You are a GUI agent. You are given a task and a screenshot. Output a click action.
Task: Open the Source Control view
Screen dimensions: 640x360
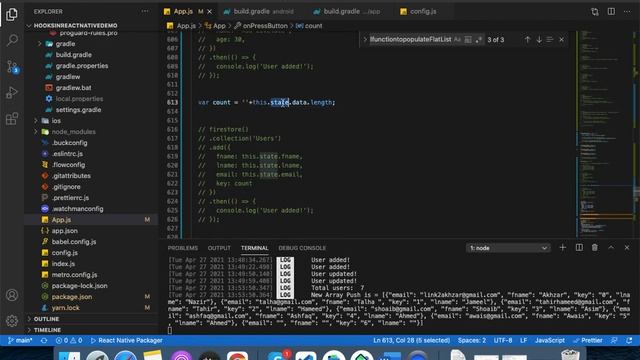(12, 67)
